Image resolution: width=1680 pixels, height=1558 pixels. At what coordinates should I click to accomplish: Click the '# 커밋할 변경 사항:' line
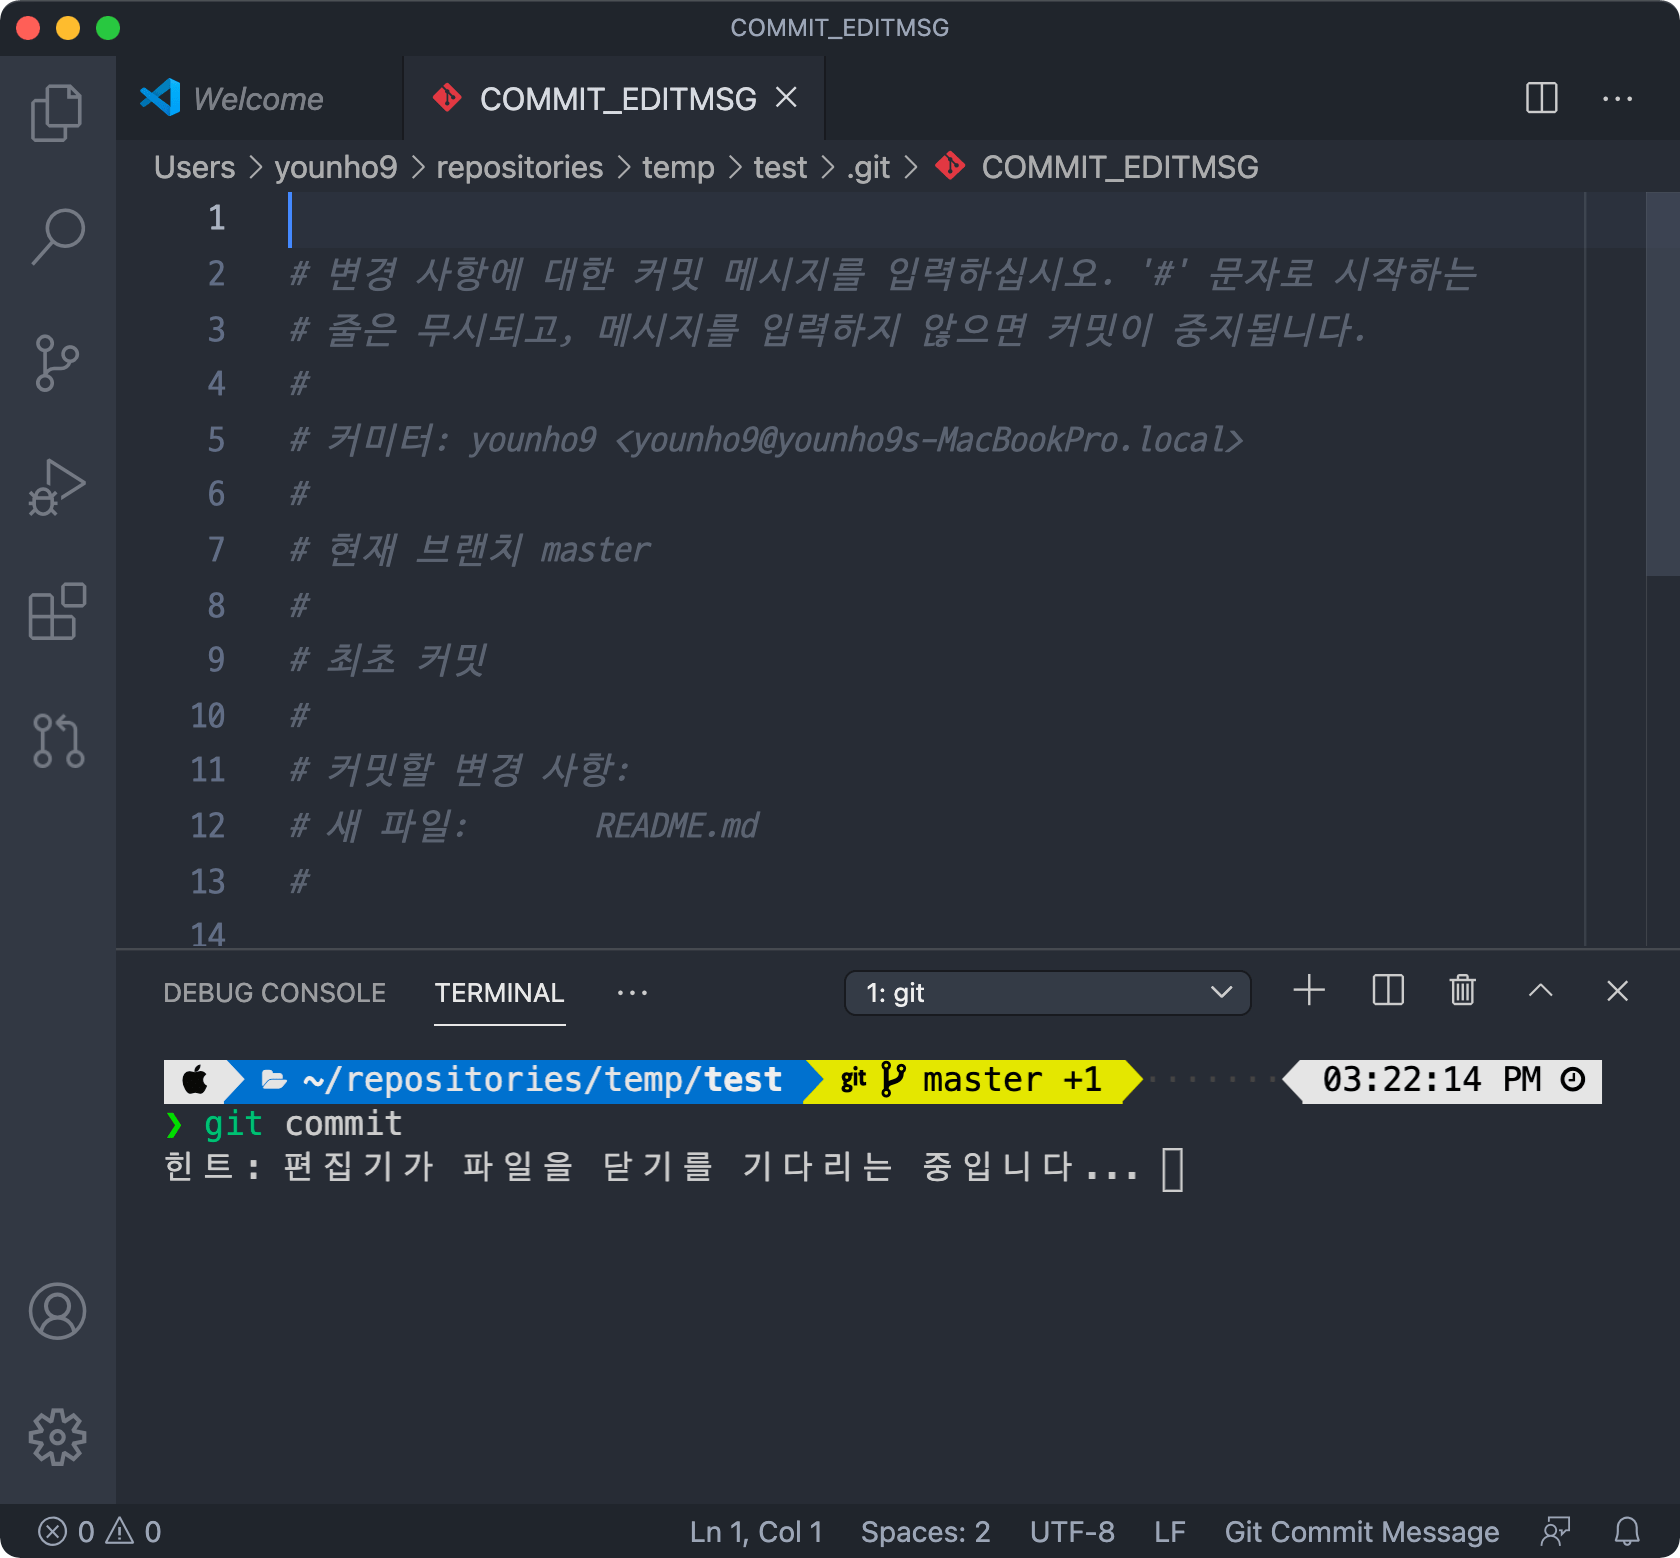point(460,770)
